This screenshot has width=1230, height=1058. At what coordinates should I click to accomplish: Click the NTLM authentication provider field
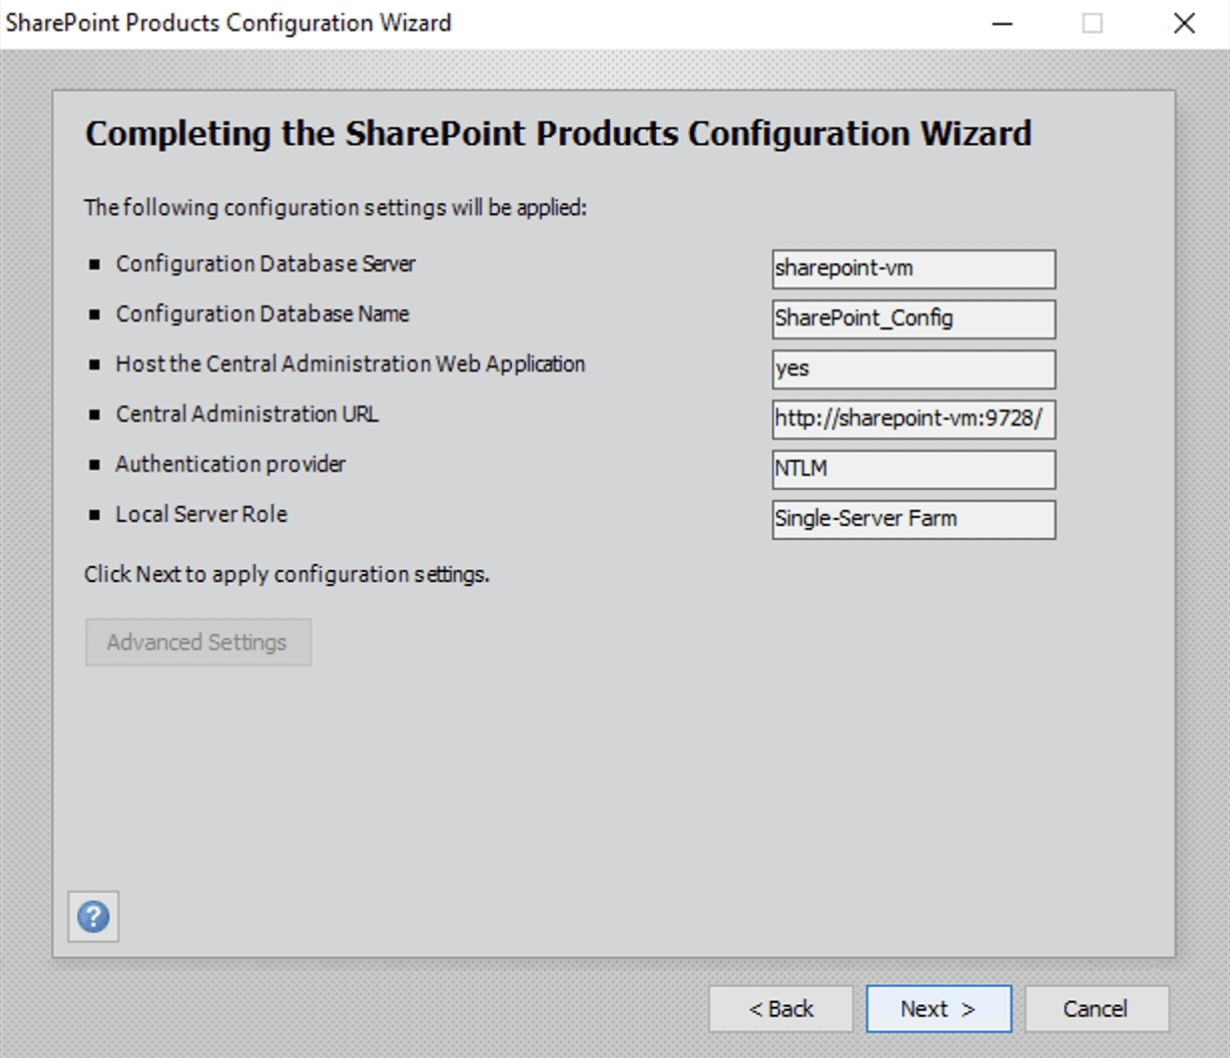pos(913,469)
